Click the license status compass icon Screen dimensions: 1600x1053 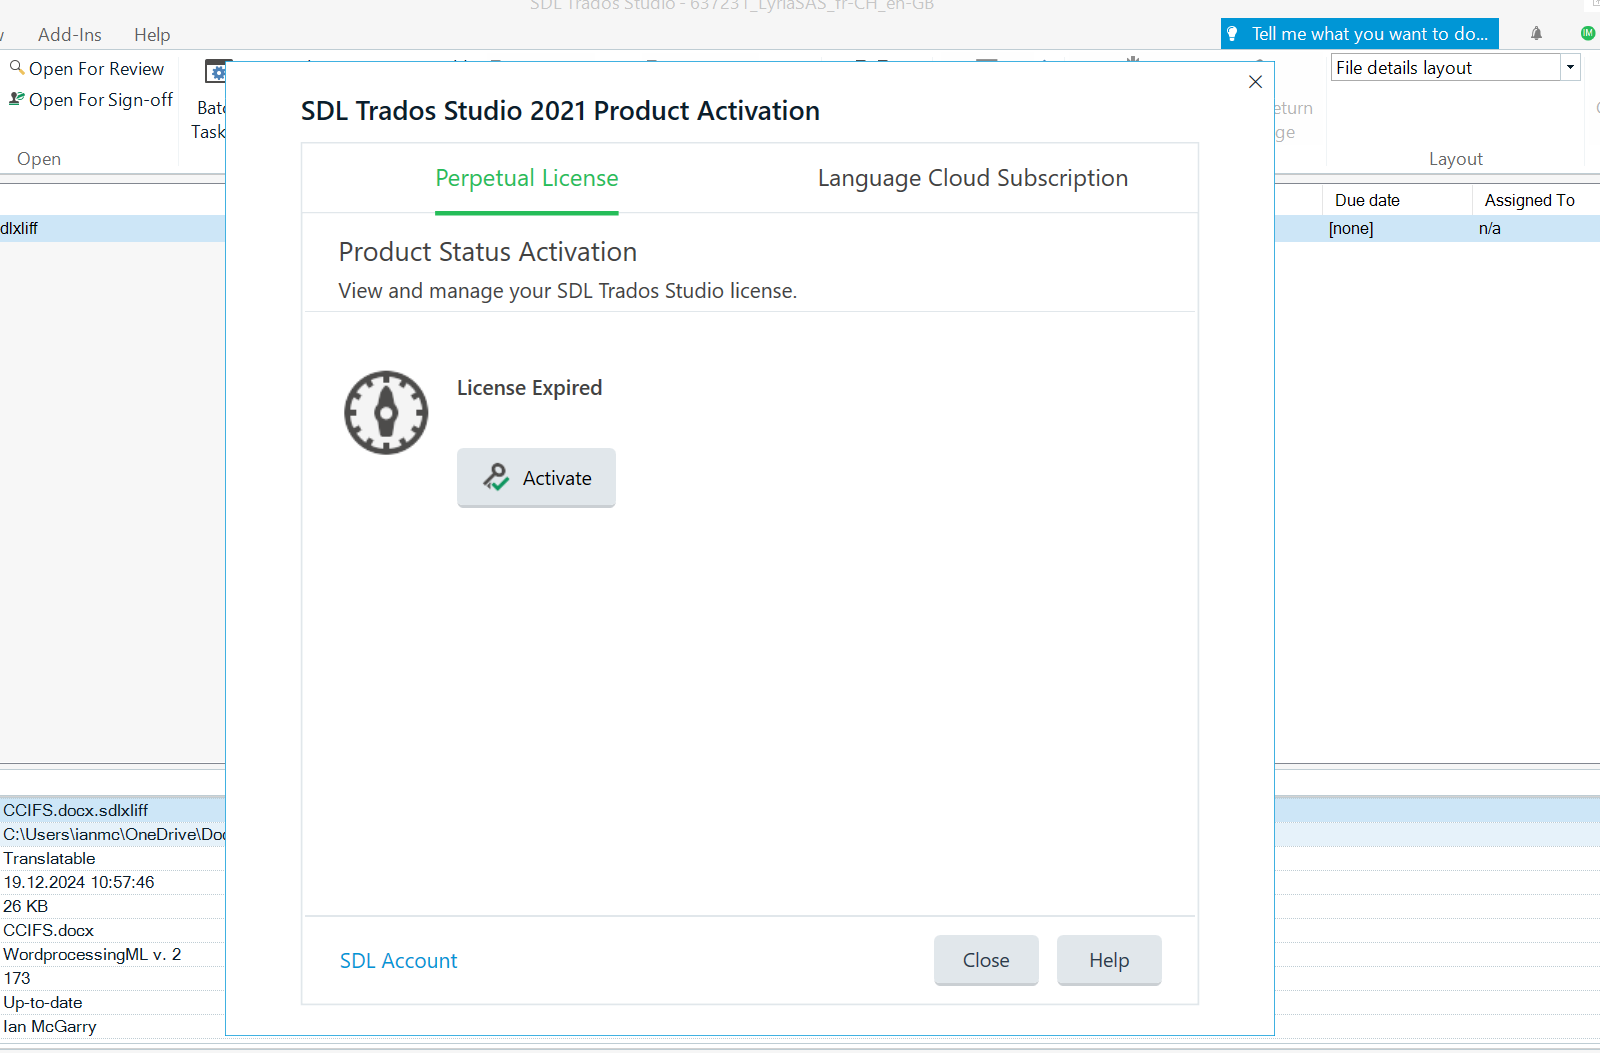click(386, 412)
